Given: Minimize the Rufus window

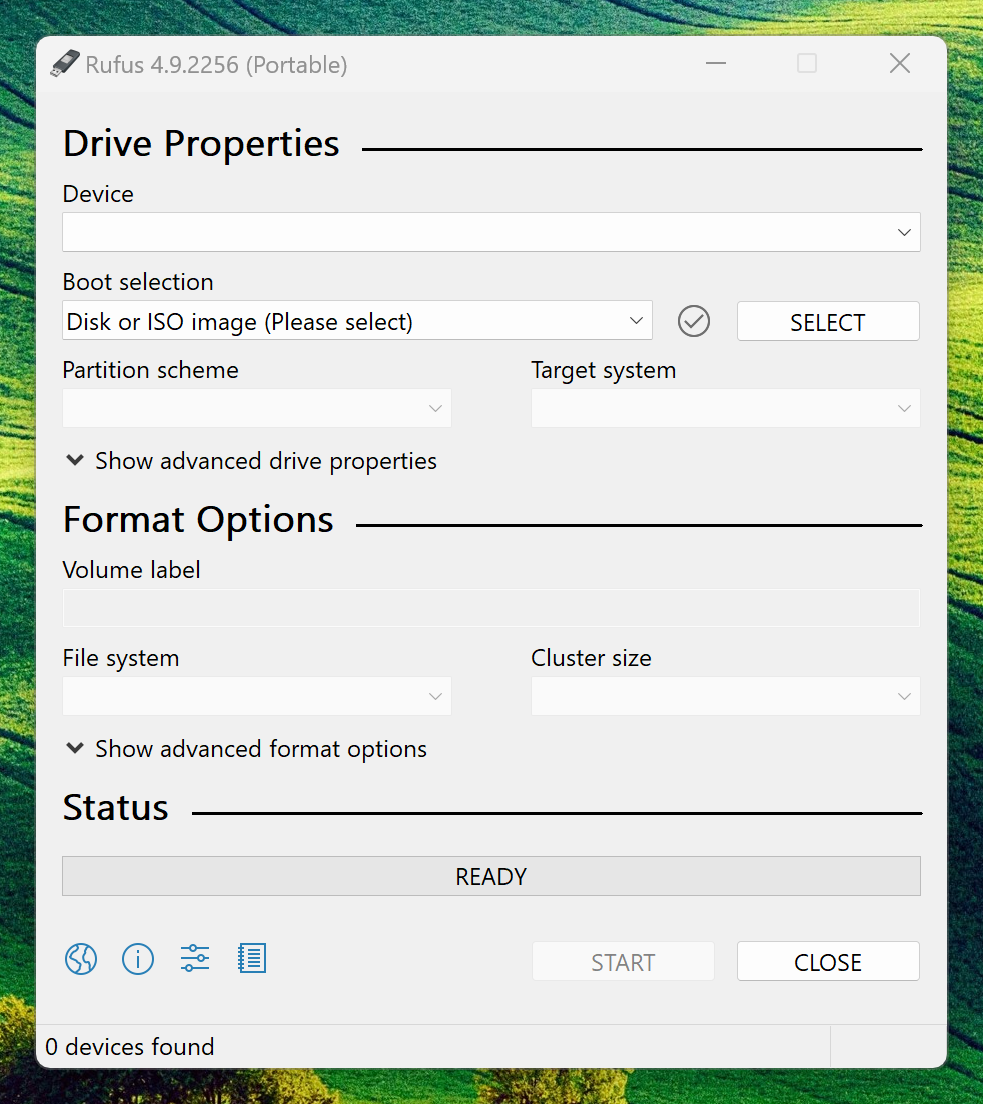Looking at the screenshot, I should [715, 65].
